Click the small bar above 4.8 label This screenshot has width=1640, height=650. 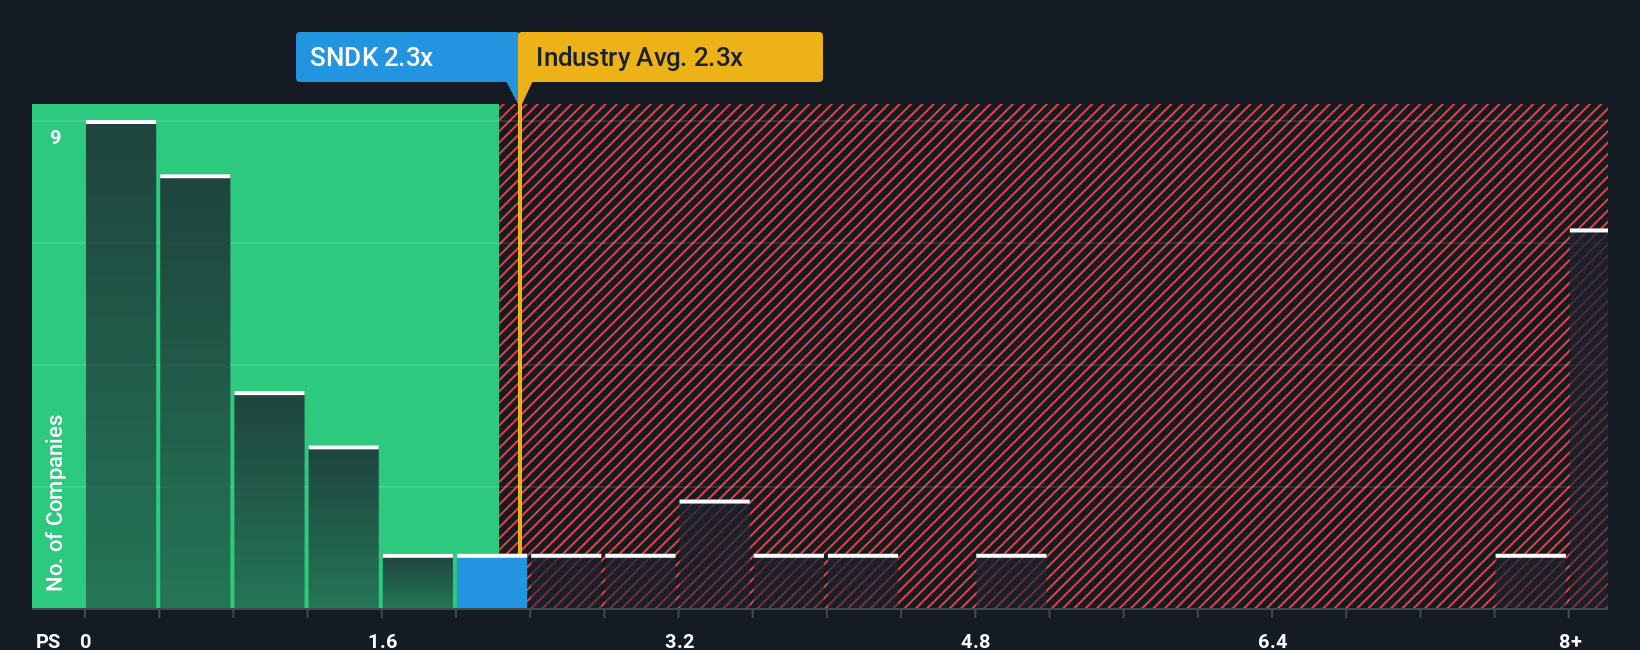point(1011,581)
